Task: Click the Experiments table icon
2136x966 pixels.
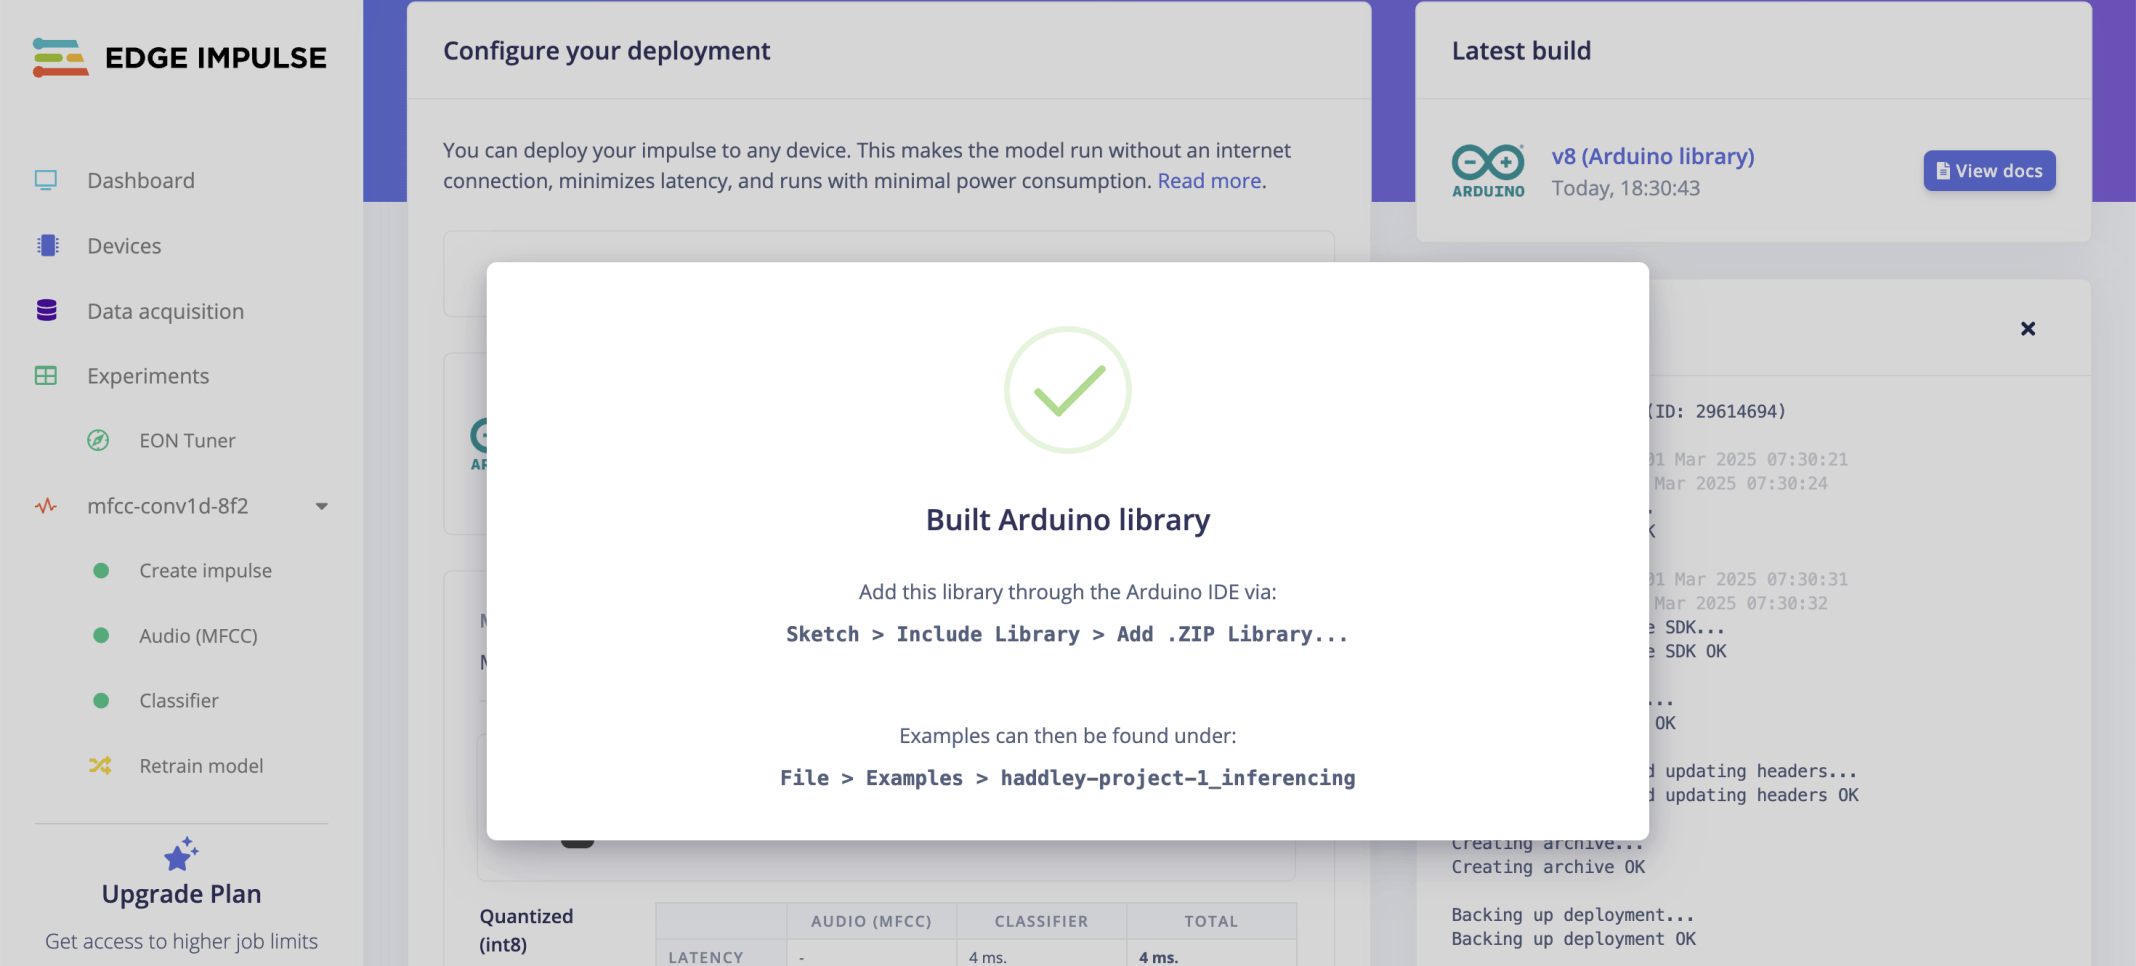Action: (x=46, y=376)
